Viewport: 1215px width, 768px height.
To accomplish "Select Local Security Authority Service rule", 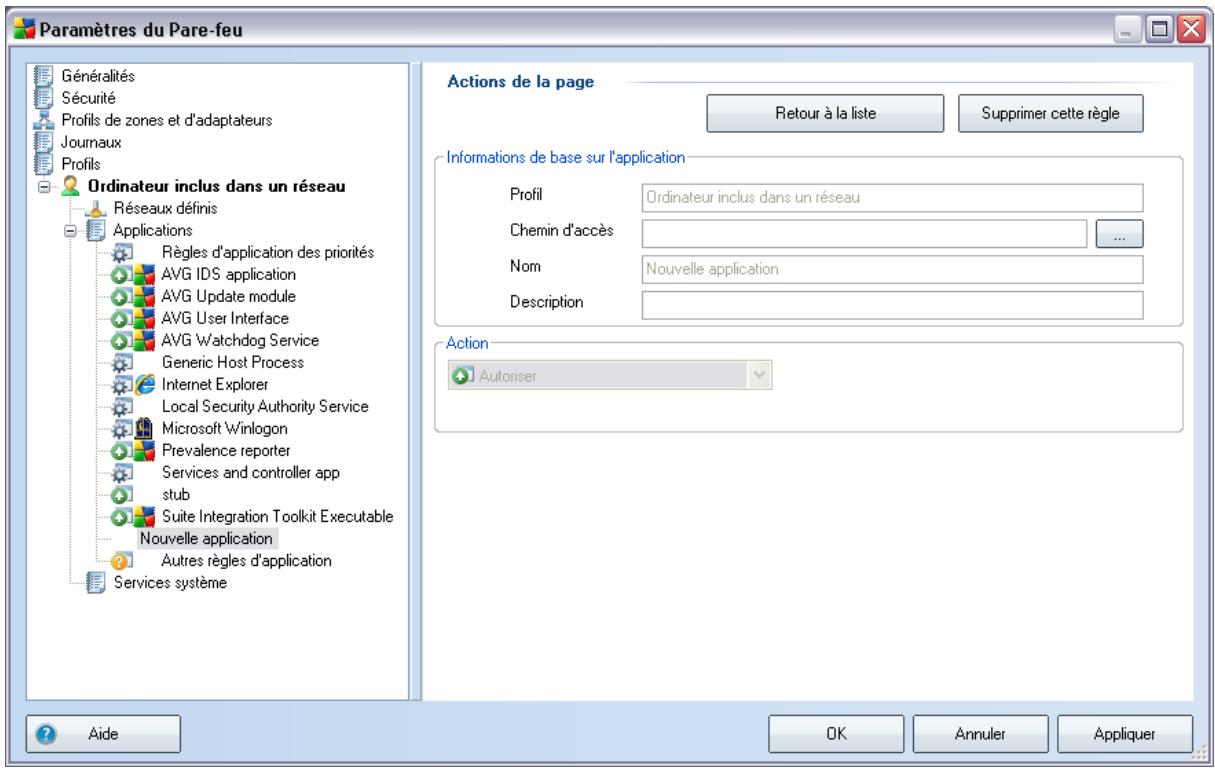I will (x=265, y=406).
